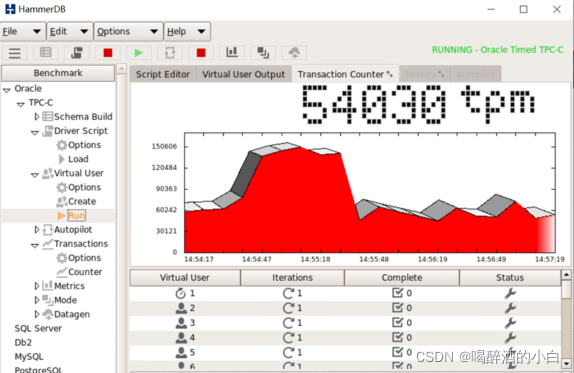574x373 pixels.
Task: Click the wrench status icon for virtual user 4
Action: click(510, 337)
